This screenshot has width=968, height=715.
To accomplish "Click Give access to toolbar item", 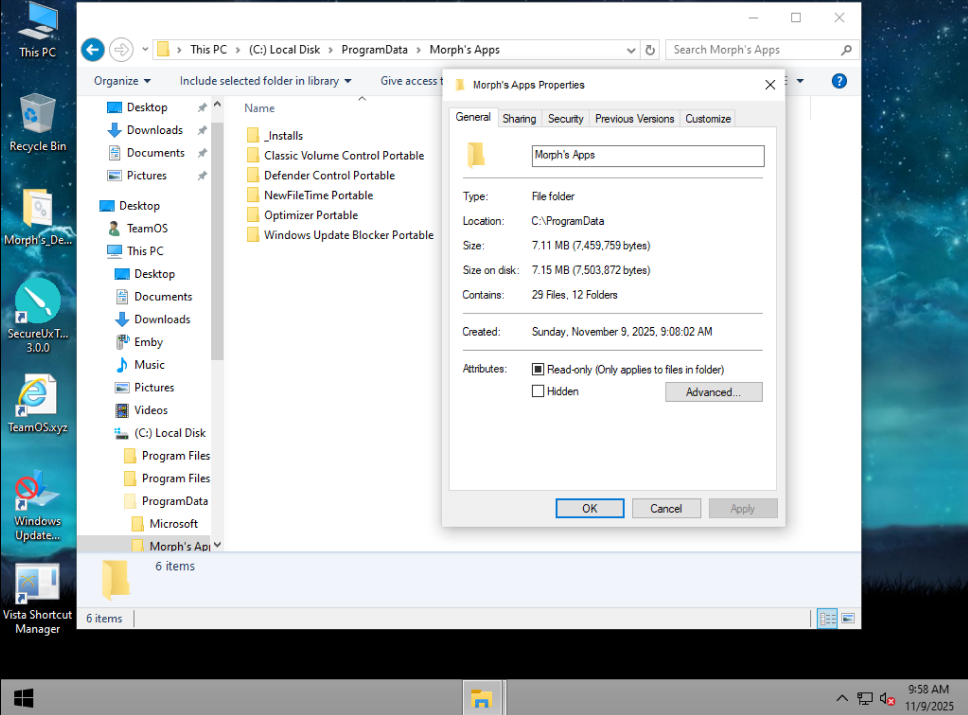I will pyautogui.click(x=412, y=81).
